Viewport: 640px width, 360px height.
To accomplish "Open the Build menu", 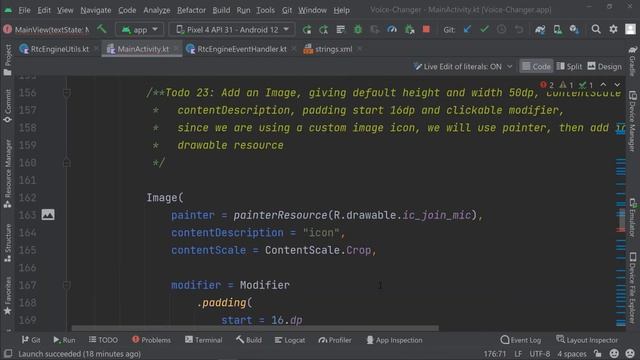I will coord(221,10).
